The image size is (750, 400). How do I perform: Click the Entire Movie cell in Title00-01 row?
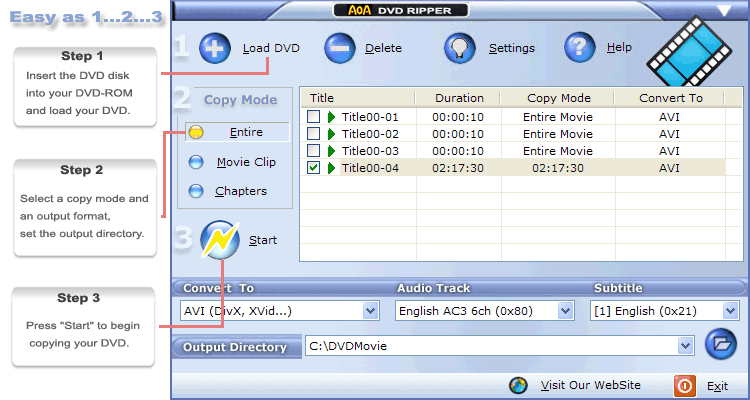[x=558, y=117]
